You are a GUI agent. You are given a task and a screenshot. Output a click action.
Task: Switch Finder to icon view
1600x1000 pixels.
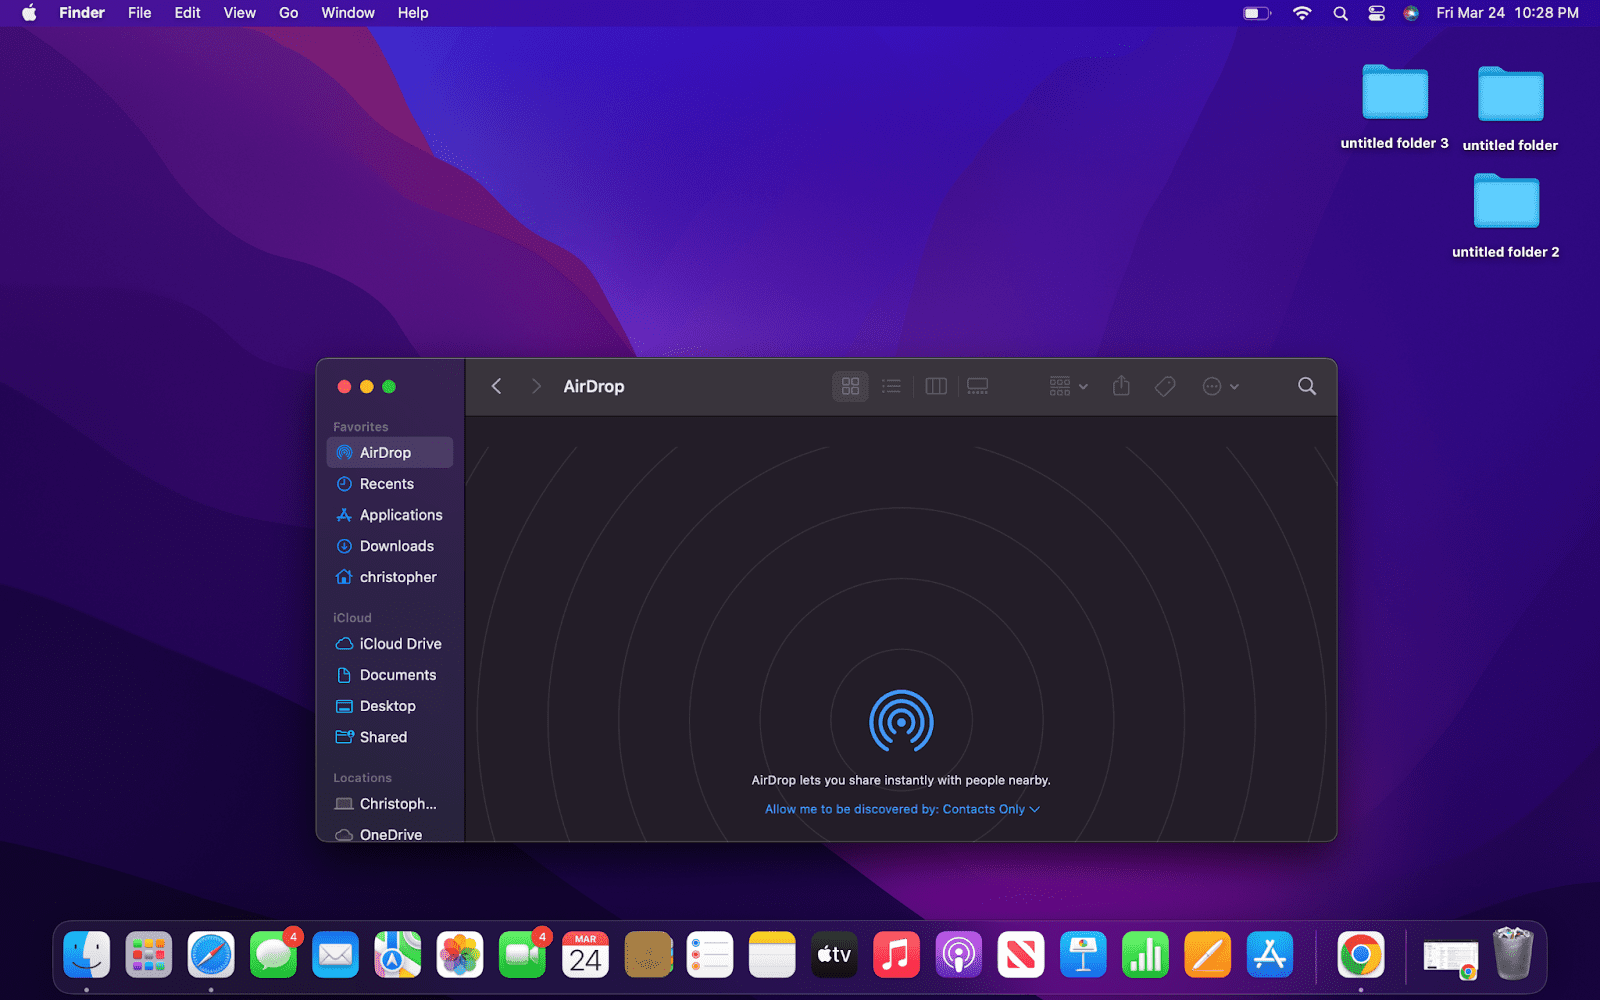[x=850, y=386]
